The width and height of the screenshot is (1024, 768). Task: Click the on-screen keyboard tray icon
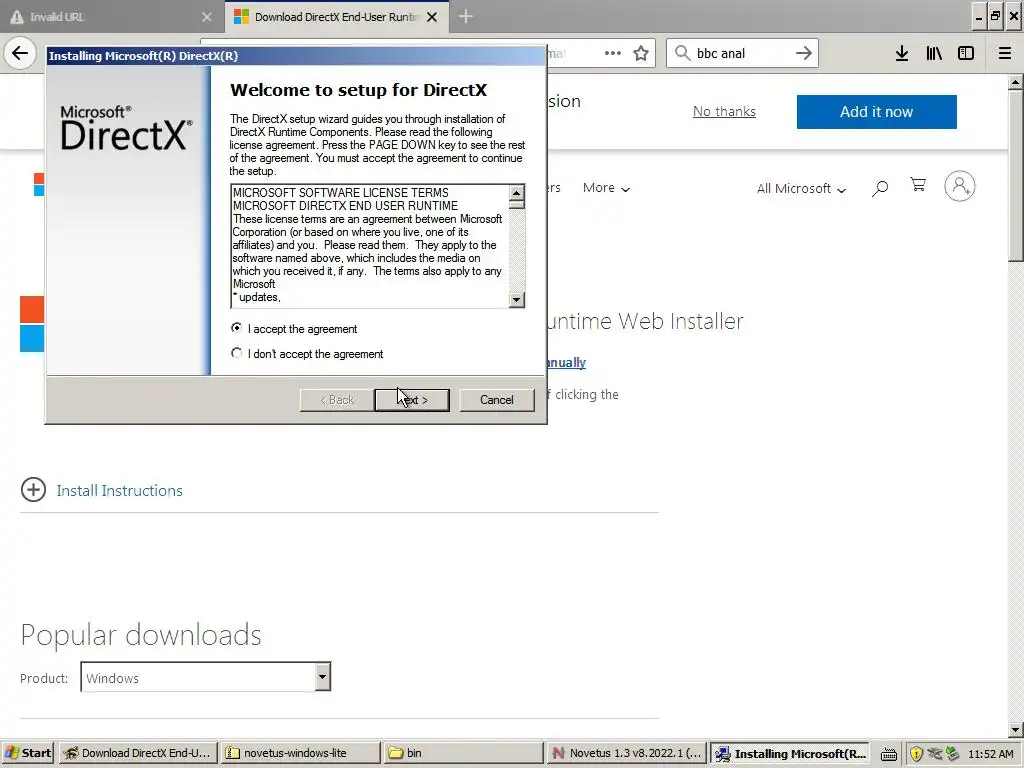point(888,754)
